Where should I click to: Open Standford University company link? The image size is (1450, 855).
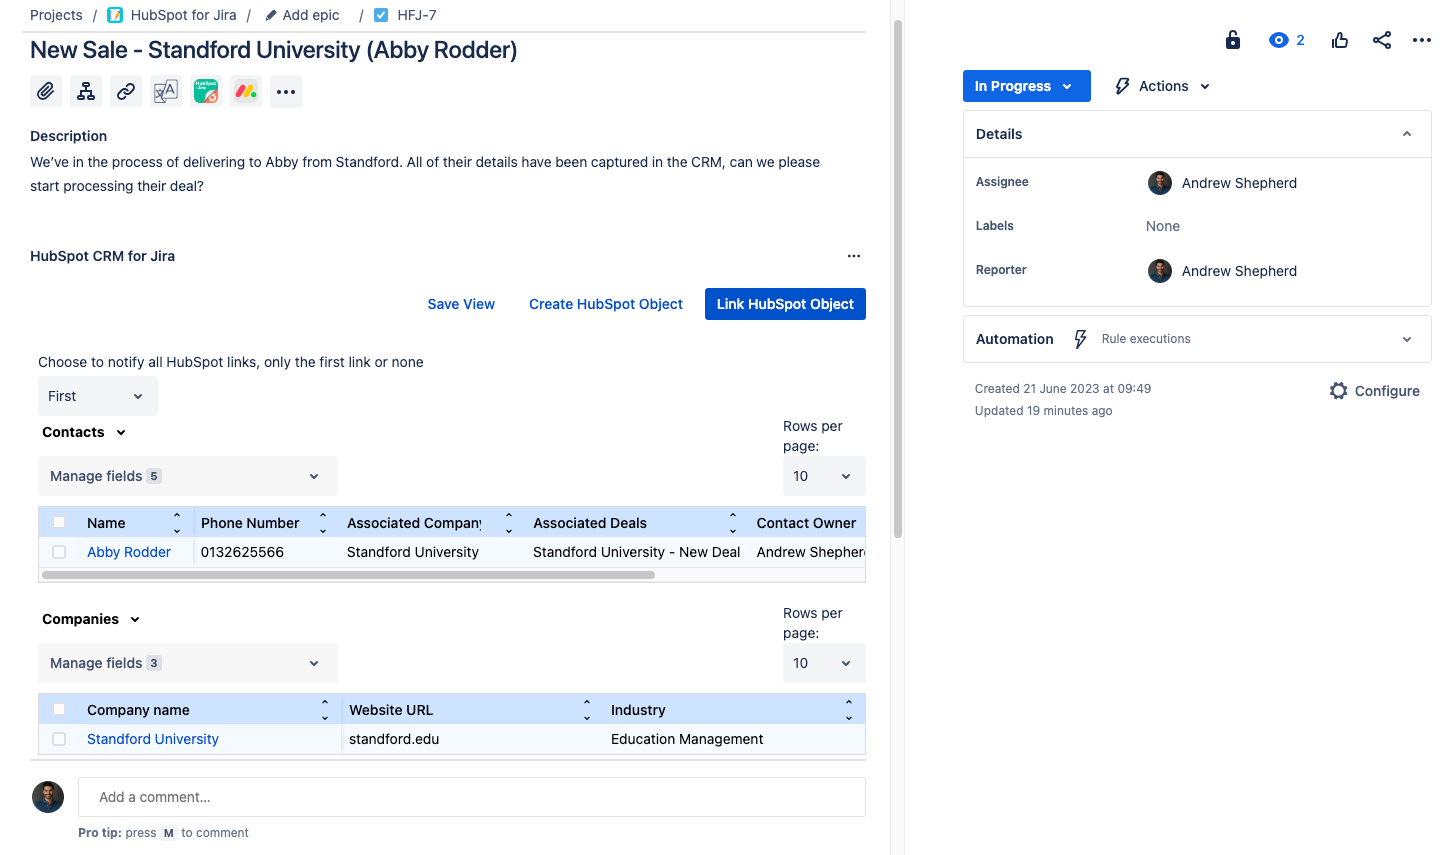pyautogui.click(x=153, y=739)
